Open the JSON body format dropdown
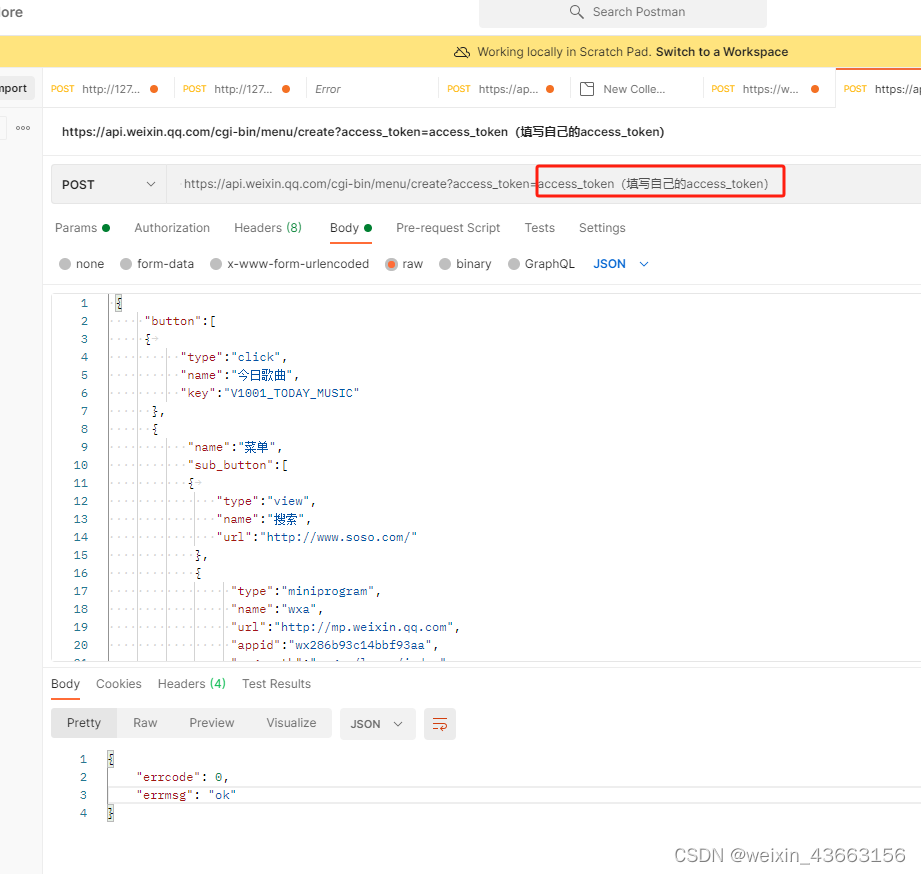Screen dimensions: 921x874 [621, 264]
